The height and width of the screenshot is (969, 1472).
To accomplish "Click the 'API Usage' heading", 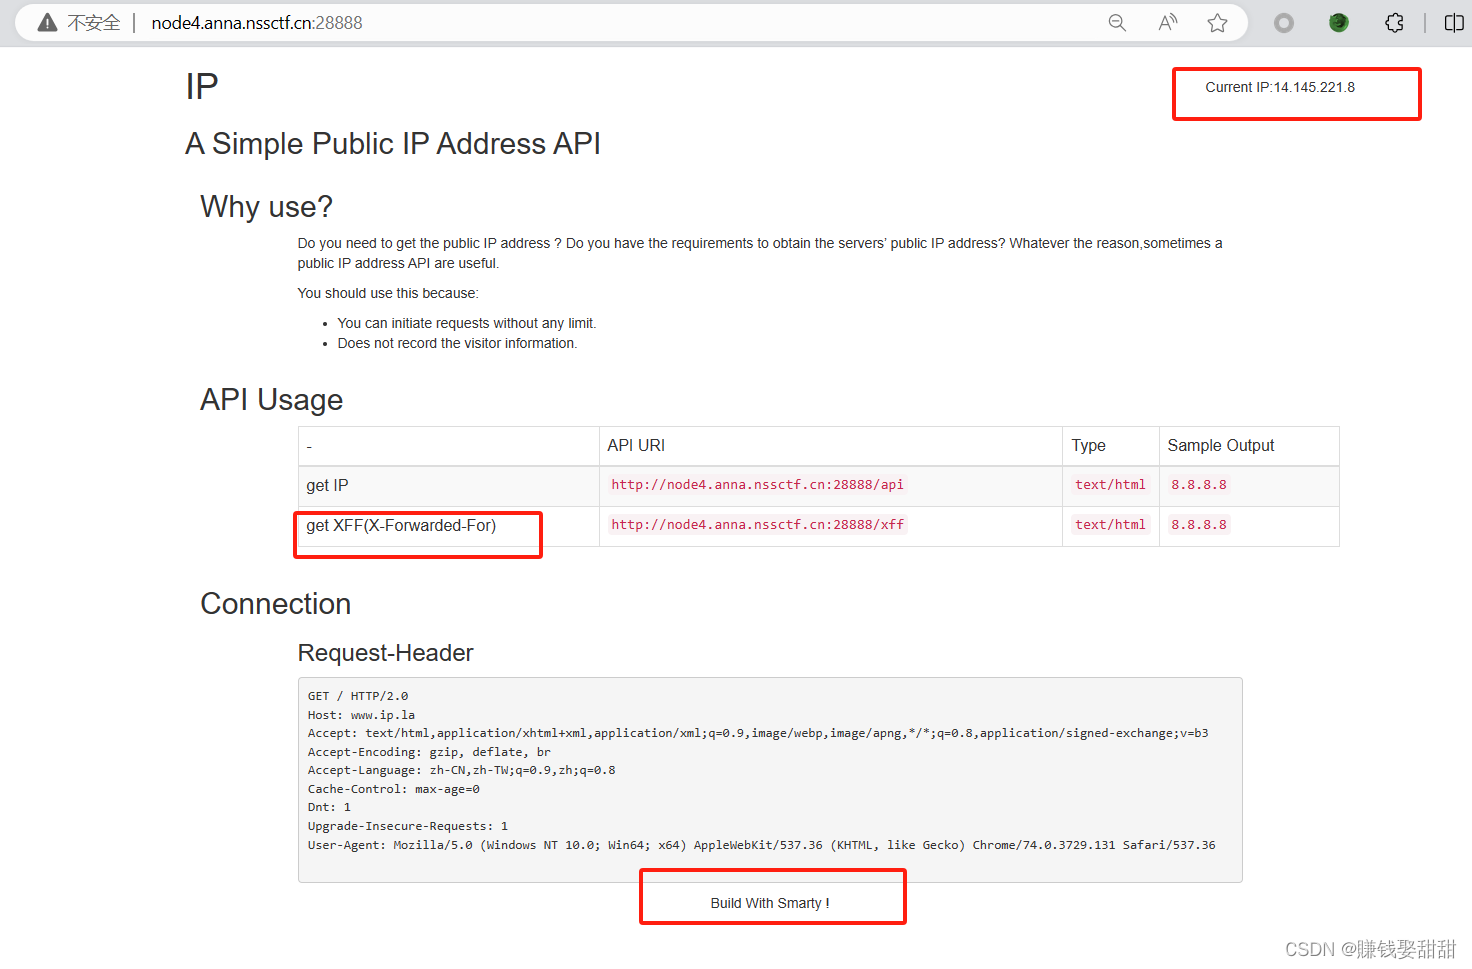I will pos(271,400).
